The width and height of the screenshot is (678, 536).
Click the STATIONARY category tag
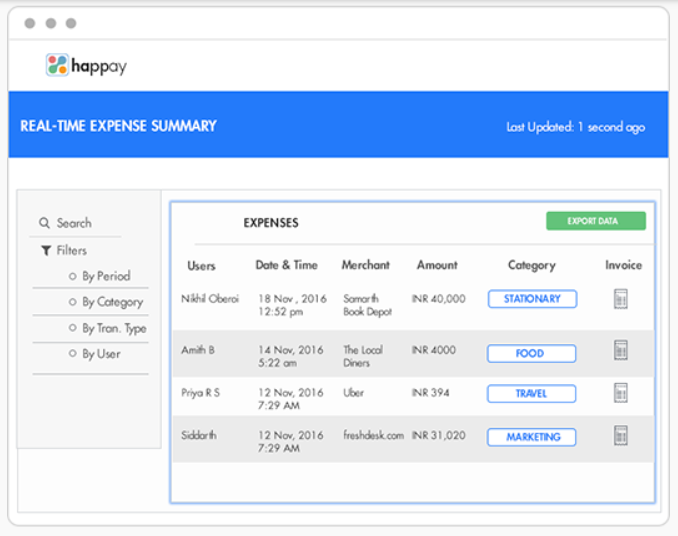[531, 299]
